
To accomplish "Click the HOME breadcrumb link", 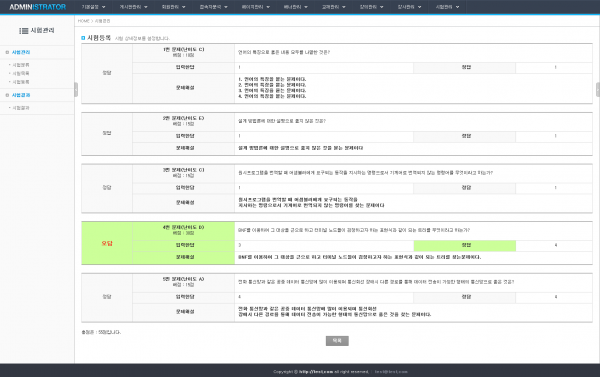I will pyautogui.click(x=83, y=21).
